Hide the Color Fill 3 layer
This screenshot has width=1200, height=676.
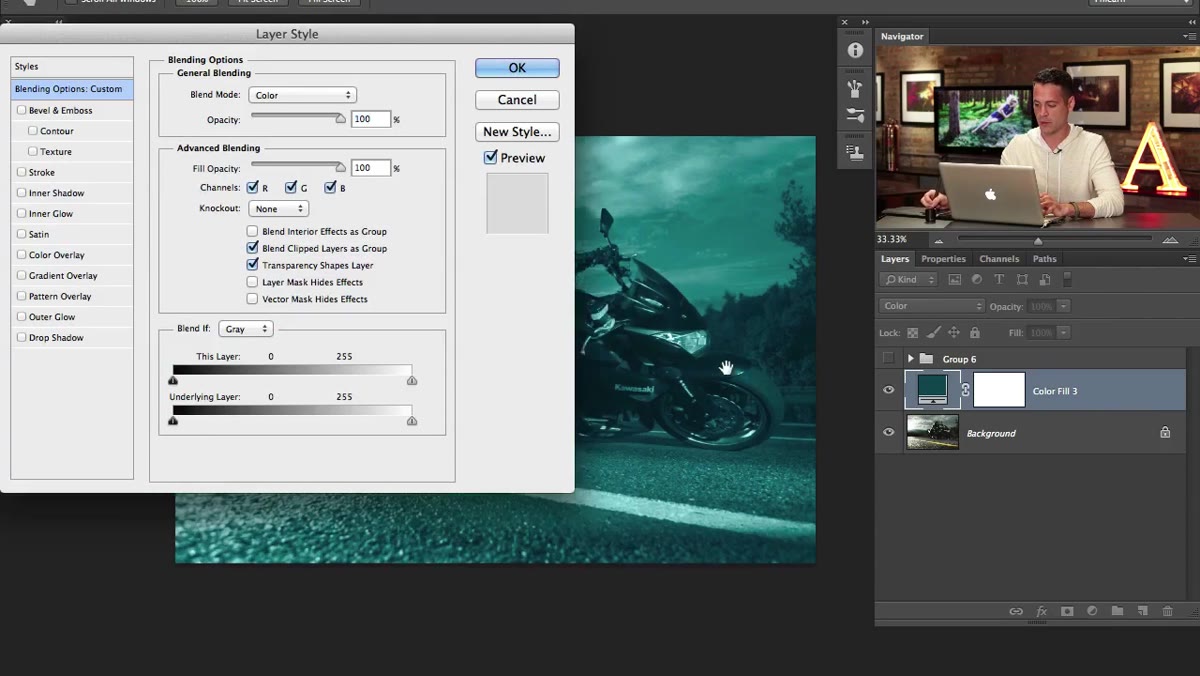(x=888, y=390)
